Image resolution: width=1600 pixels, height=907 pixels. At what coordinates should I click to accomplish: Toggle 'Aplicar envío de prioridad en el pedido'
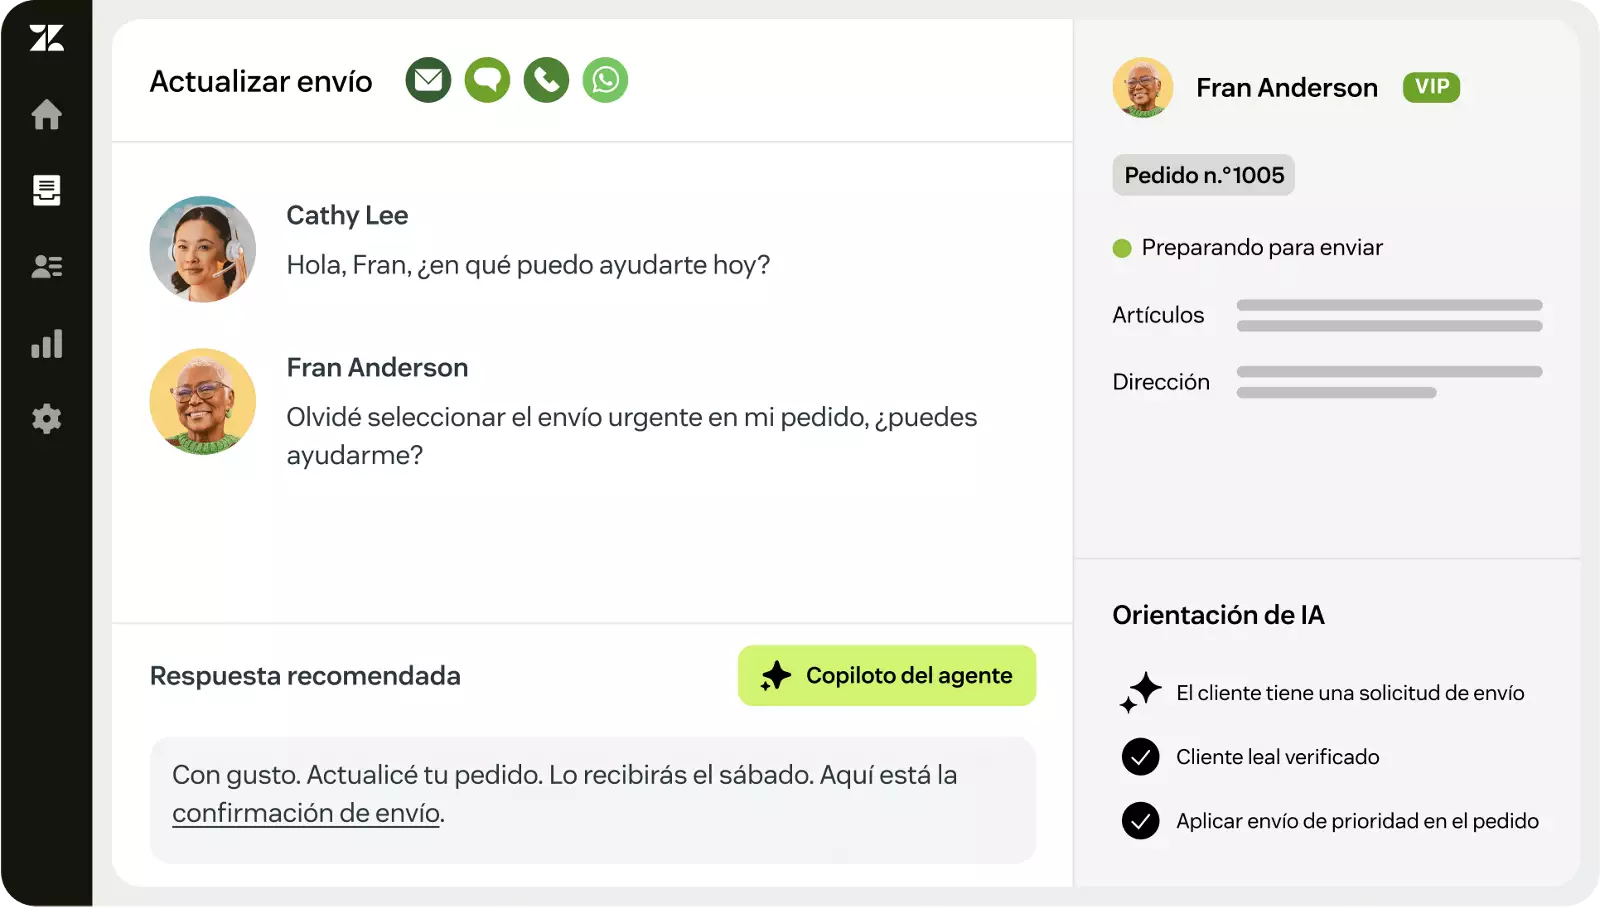coord(1139,821)
